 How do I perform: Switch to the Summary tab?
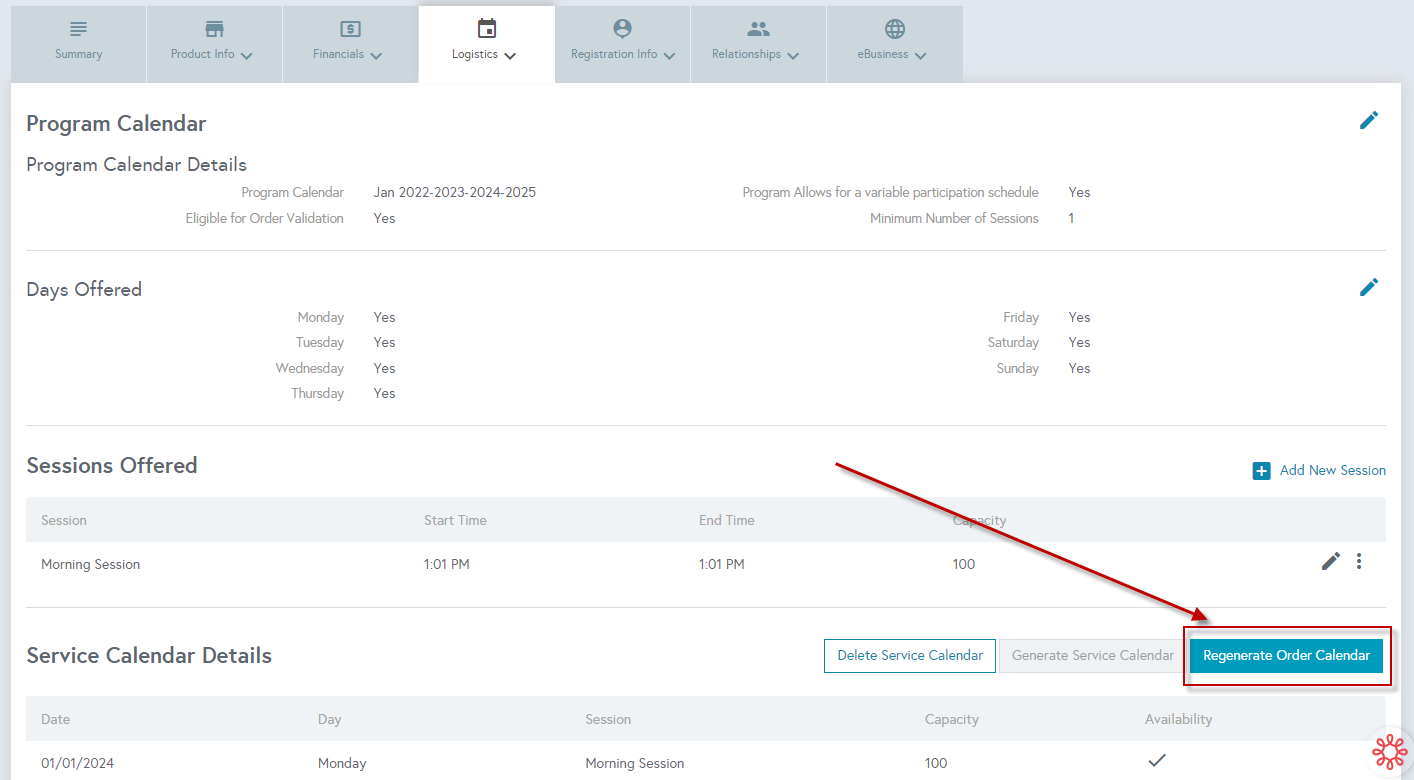pos(78,44)
